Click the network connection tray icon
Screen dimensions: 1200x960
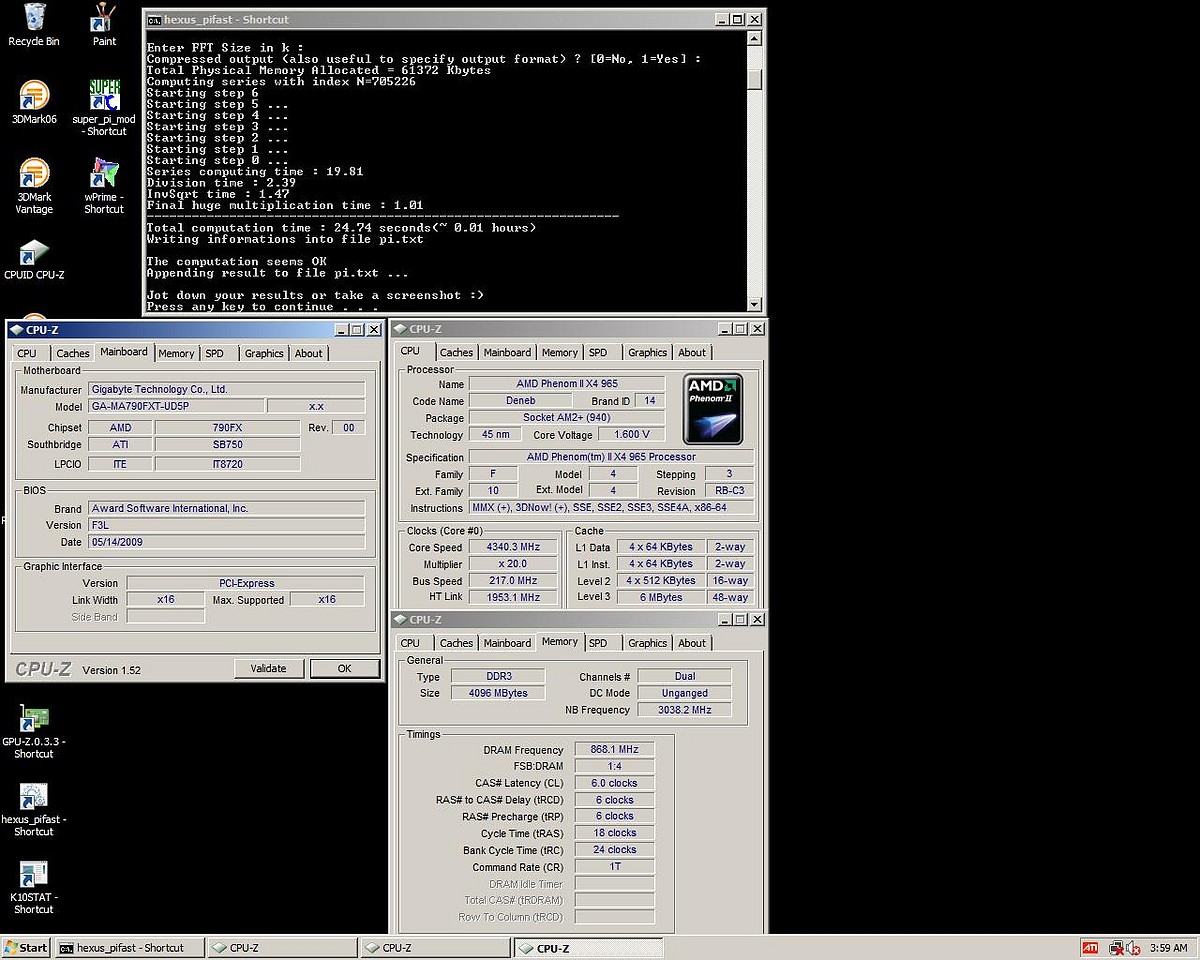tap(1116, 948)
